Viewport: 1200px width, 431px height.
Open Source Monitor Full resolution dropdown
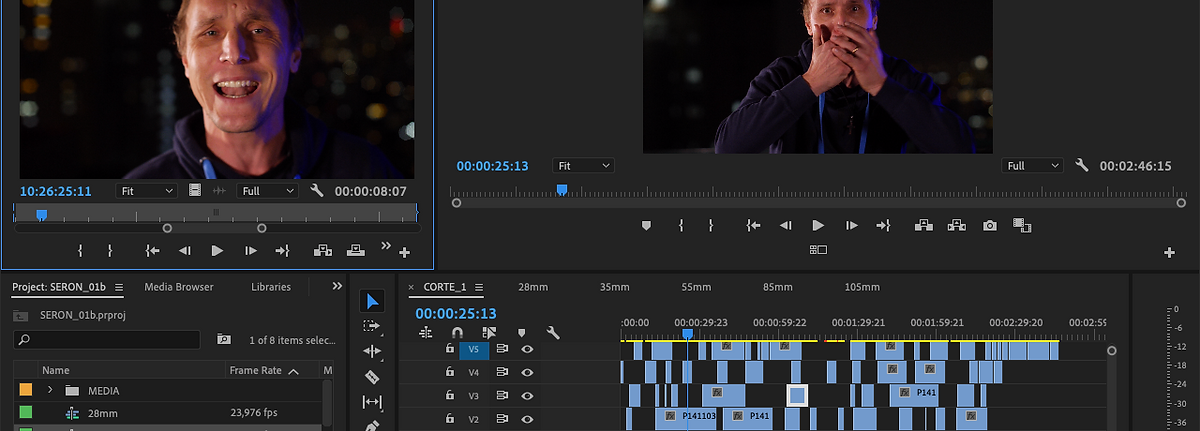267,190
